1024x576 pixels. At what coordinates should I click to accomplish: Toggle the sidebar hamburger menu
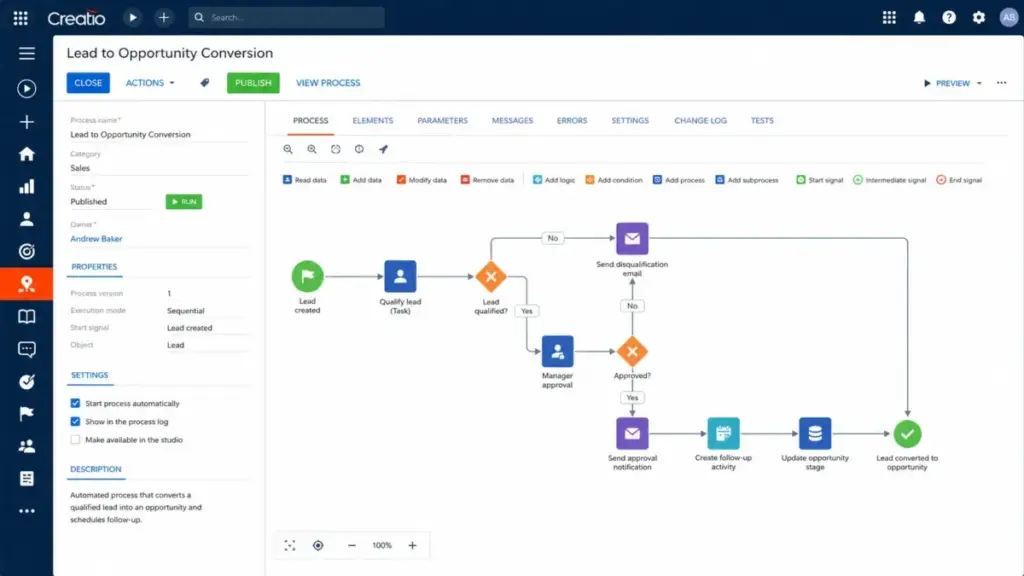tap(27, 54)
